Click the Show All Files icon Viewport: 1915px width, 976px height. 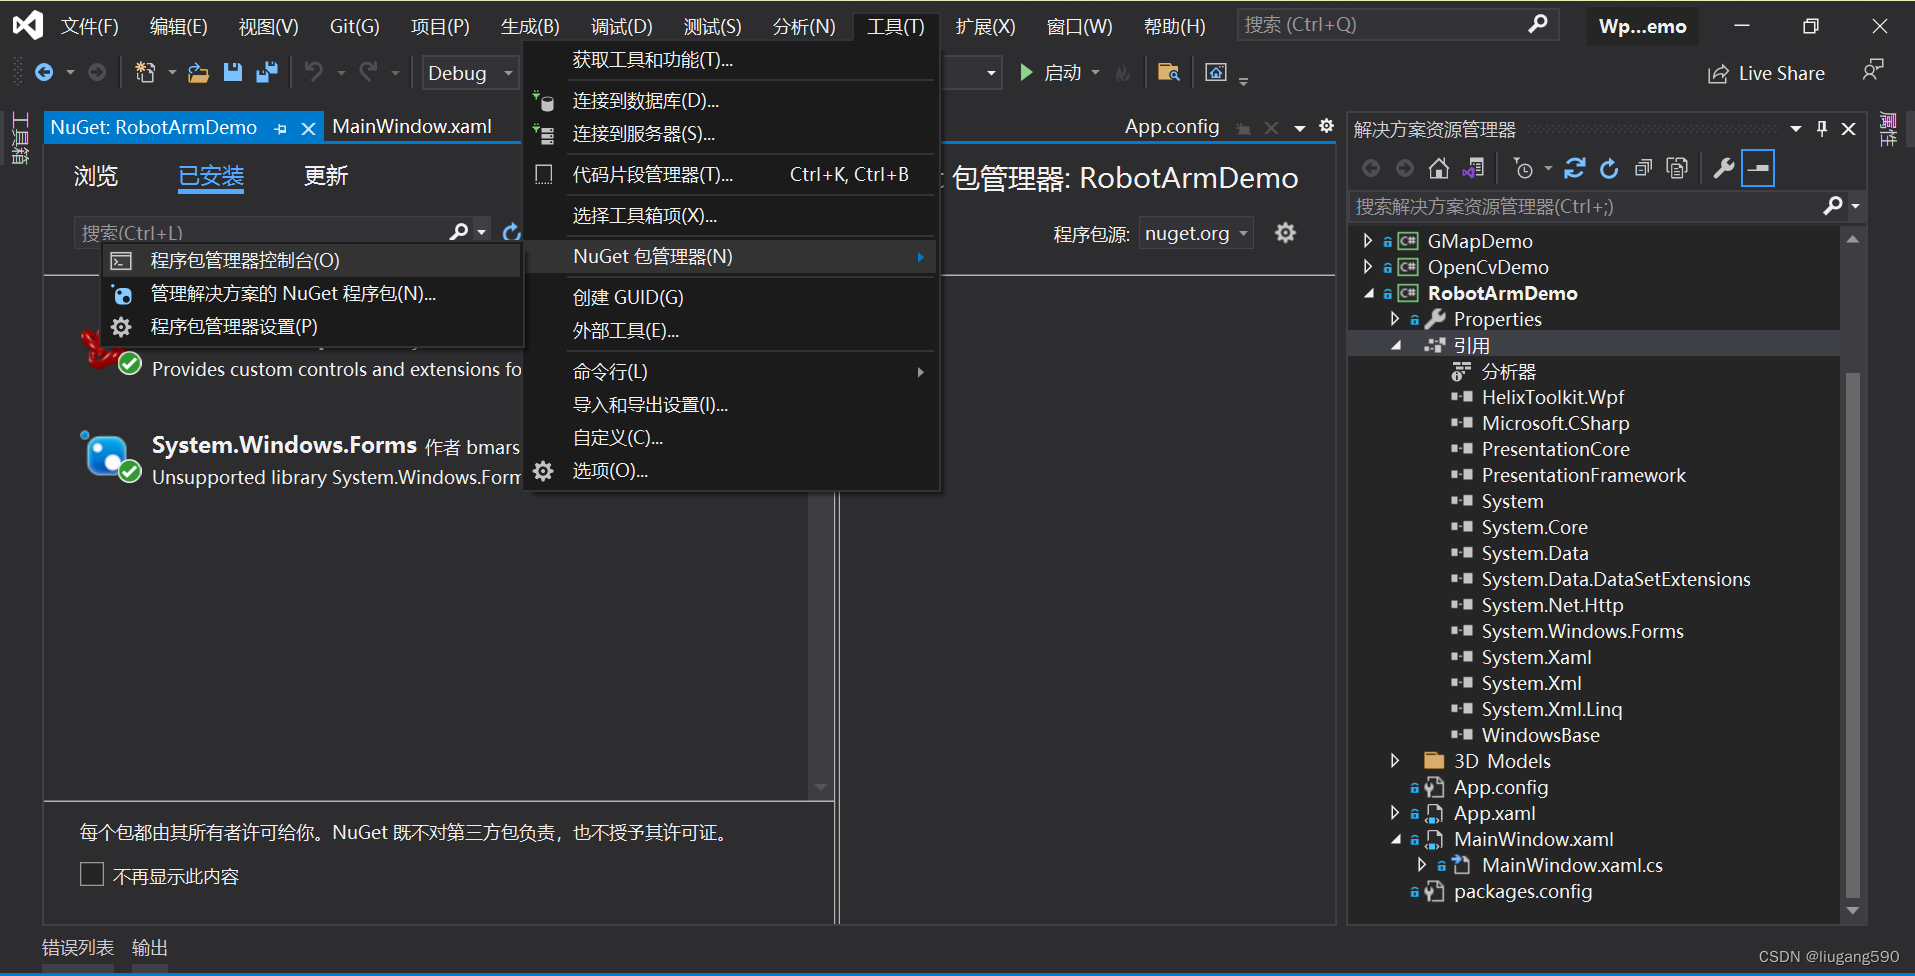1677,168
